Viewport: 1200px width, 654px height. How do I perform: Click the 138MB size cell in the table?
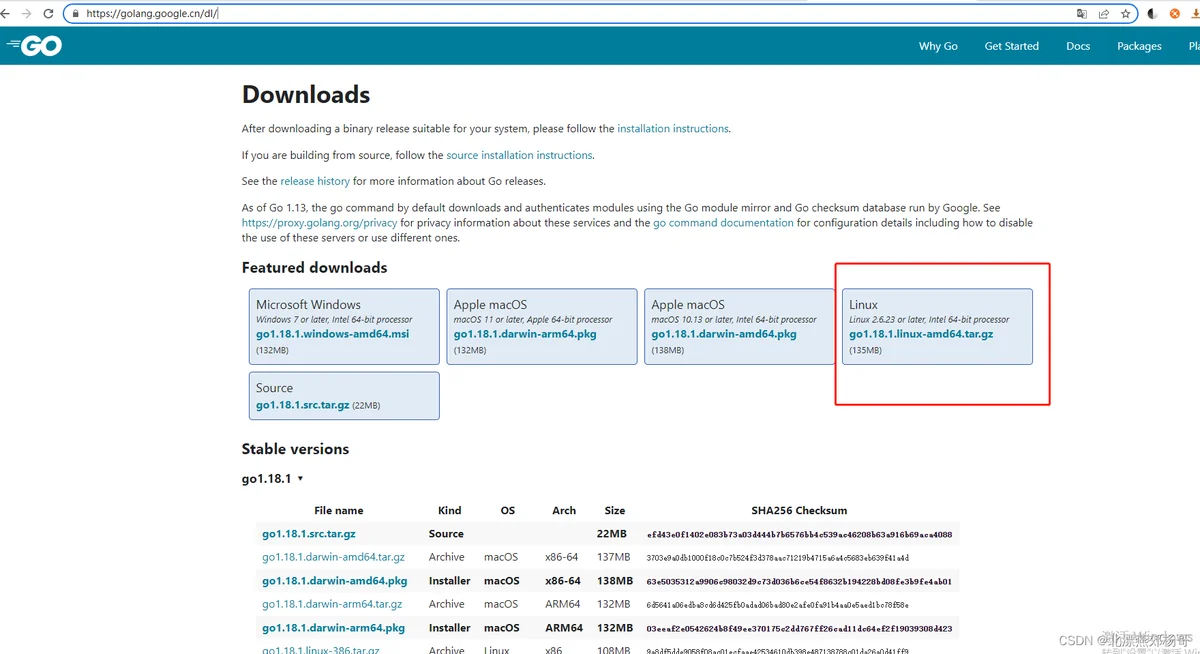614,581
